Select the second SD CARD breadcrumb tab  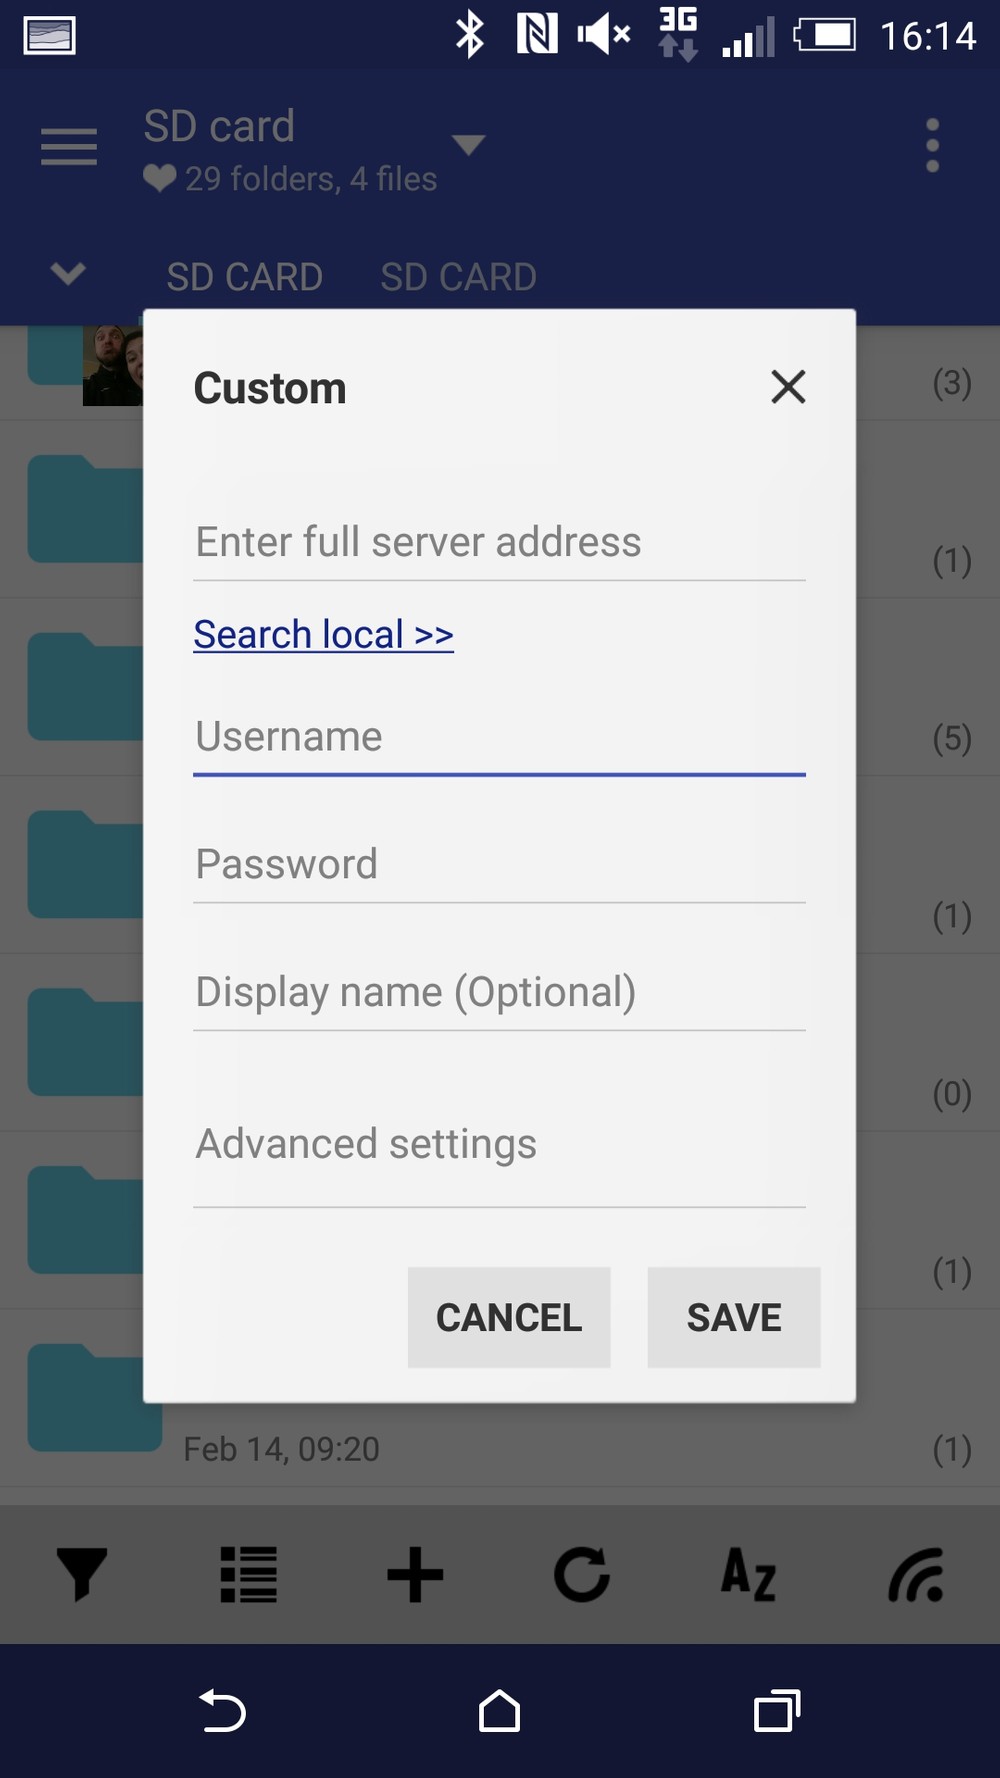458,277
